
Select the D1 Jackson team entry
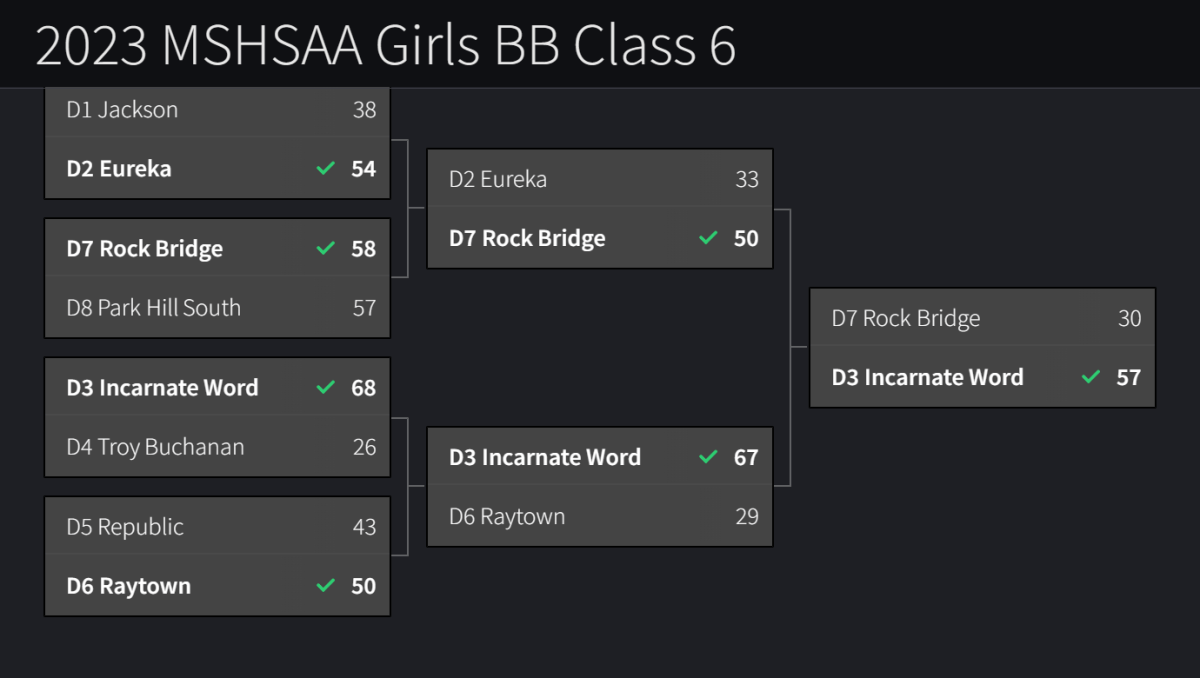122,110
